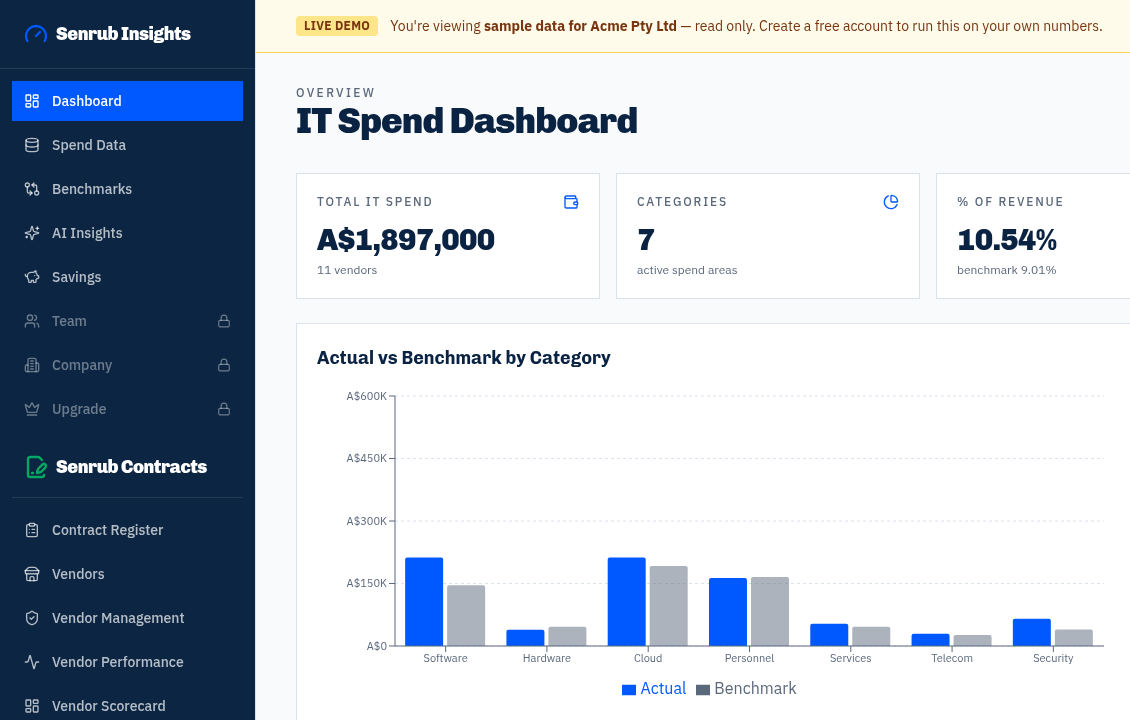The width and height of the screenshot is (1130, 720).
Task: Click the pie chart icon on Categories card
Action: (x=891, y=202)
